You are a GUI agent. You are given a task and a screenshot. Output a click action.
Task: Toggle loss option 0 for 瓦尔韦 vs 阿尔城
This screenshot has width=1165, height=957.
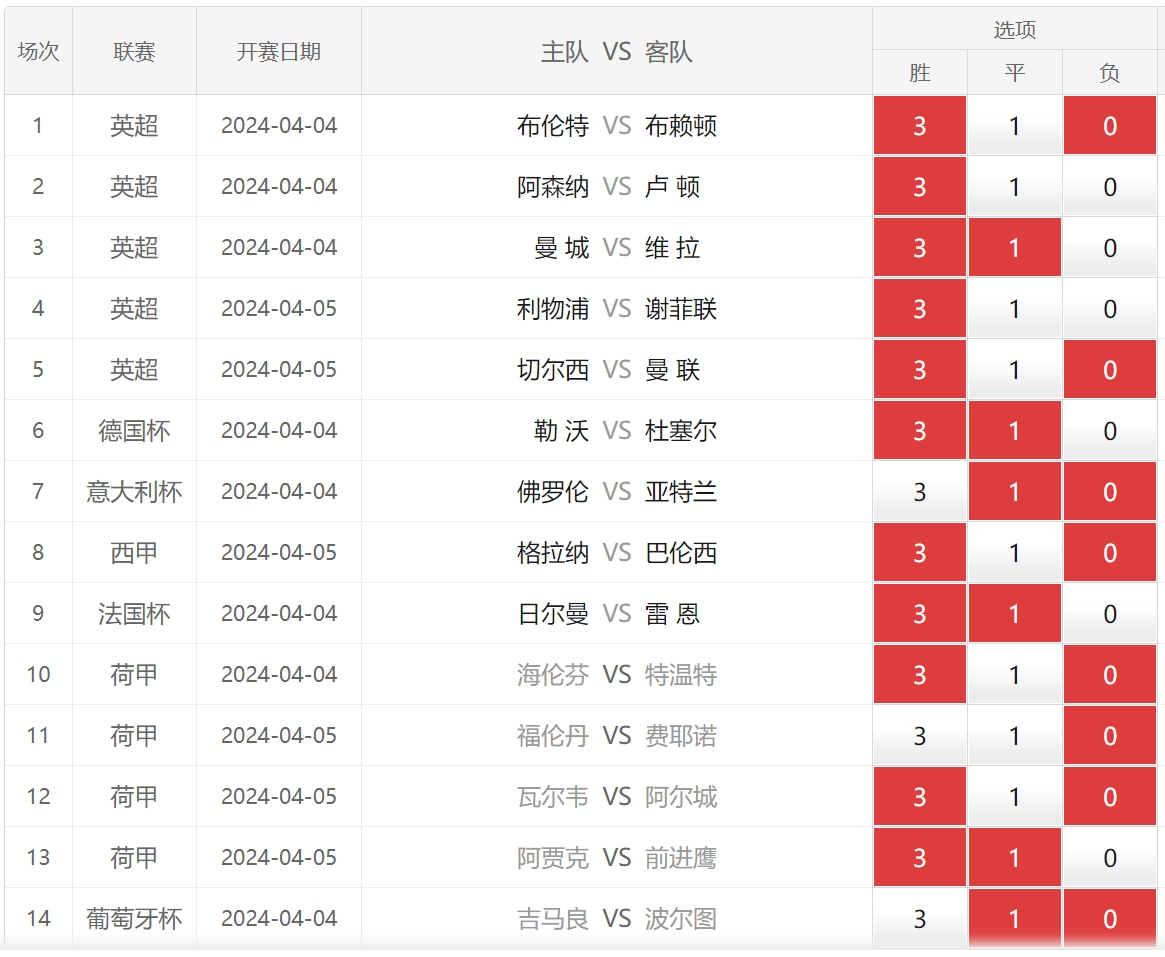(1110, 796)
